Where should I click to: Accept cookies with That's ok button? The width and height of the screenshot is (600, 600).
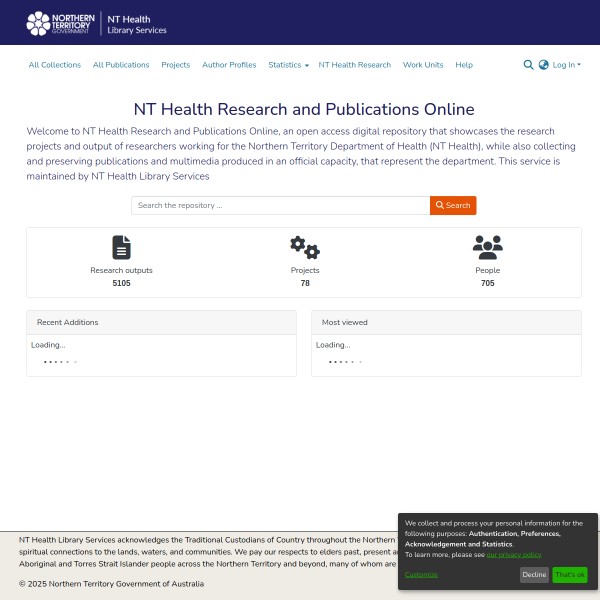tap(570, 575)
